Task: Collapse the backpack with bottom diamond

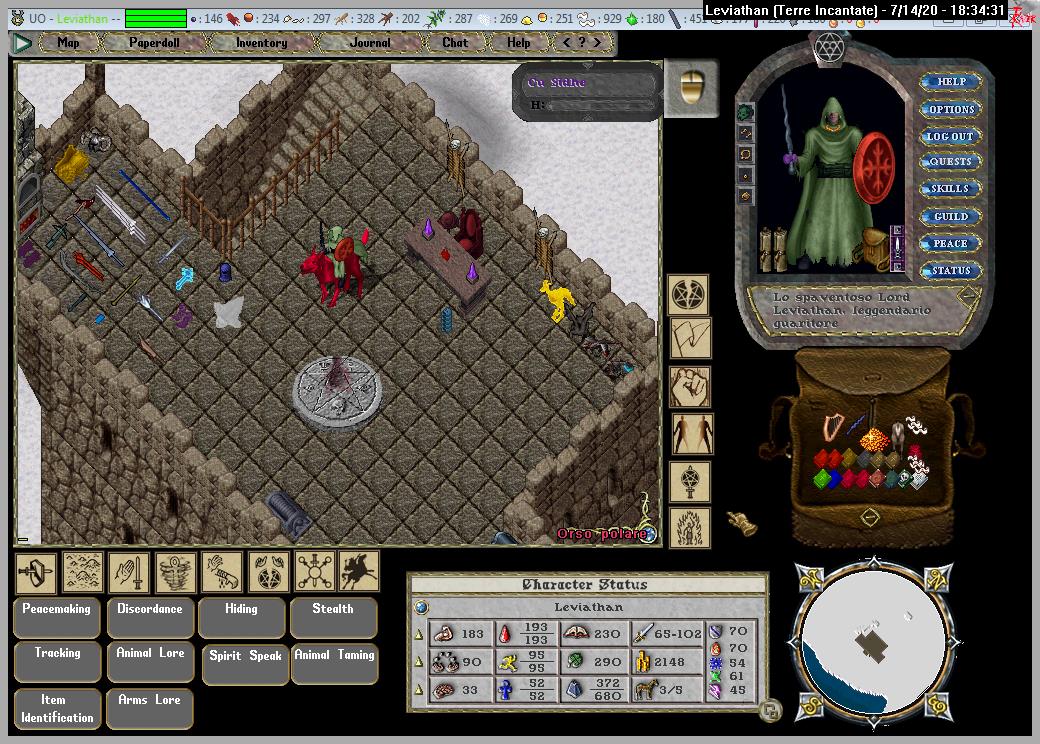Action: pos(870,517)
